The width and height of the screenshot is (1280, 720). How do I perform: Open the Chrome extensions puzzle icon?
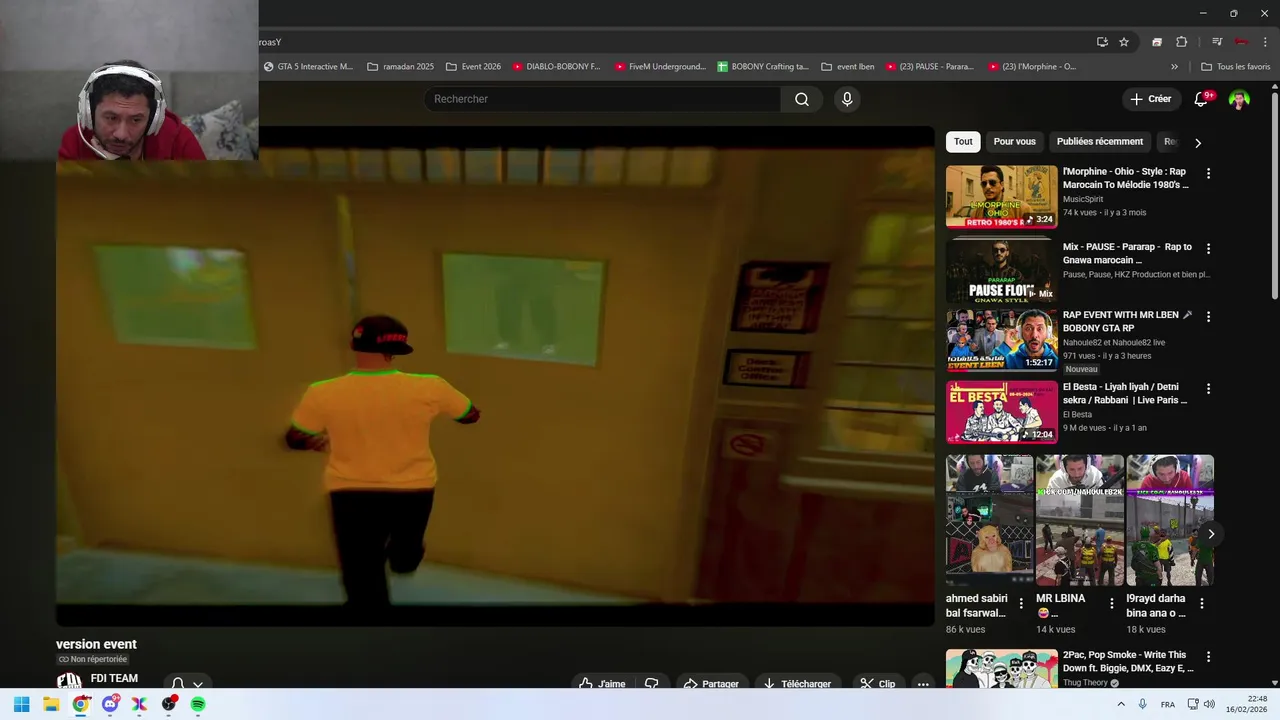pos(1181,42)
